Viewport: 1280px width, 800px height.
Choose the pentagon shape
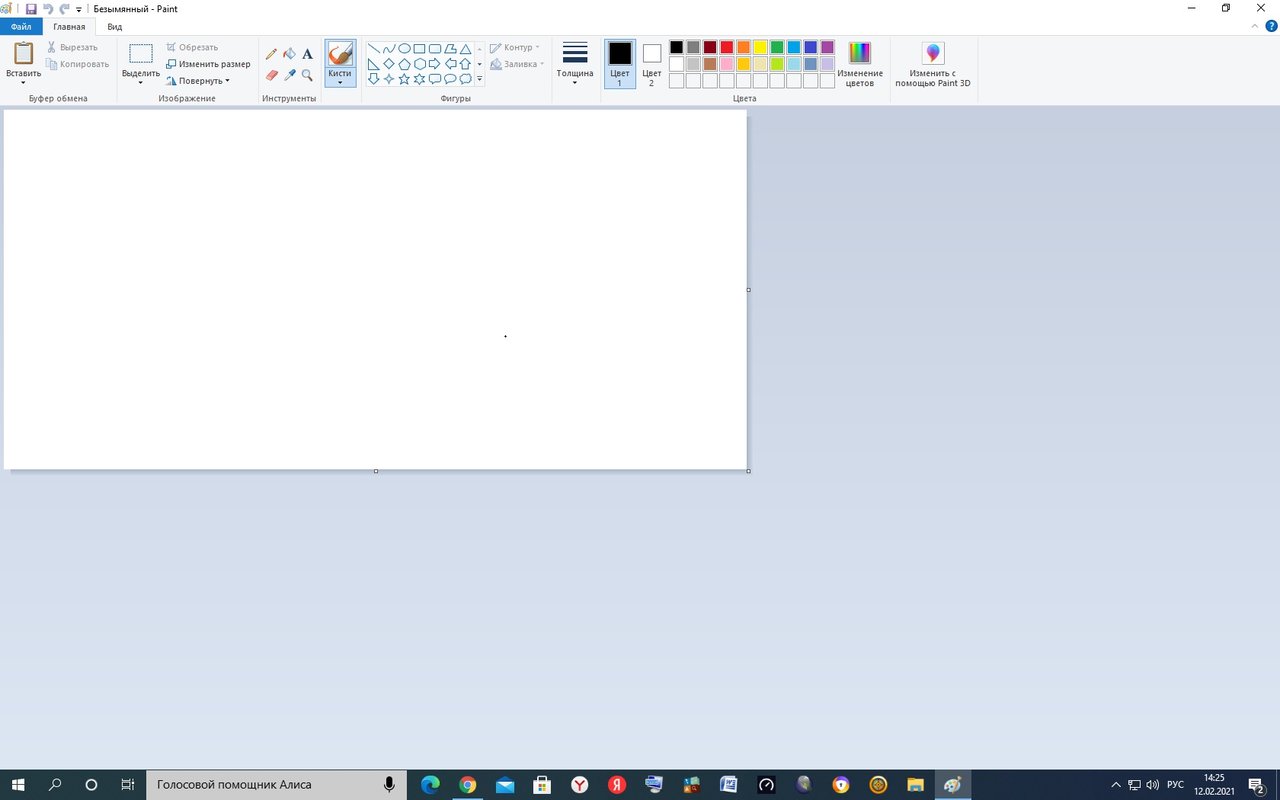tap(404, 64)
